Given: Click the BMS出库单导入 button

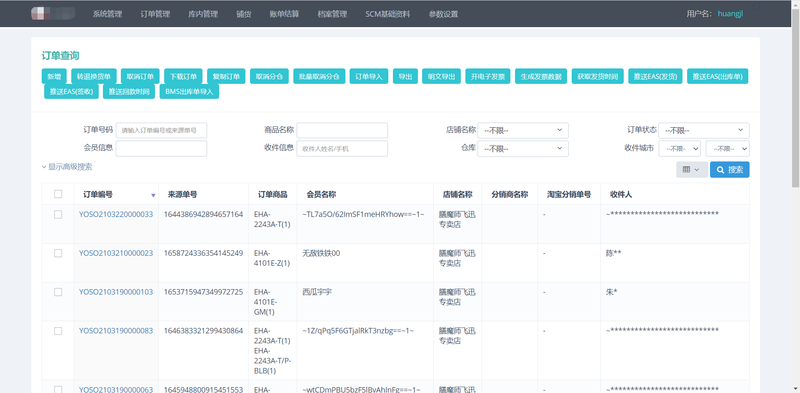Looking at the screenshot, I should 189,92.
